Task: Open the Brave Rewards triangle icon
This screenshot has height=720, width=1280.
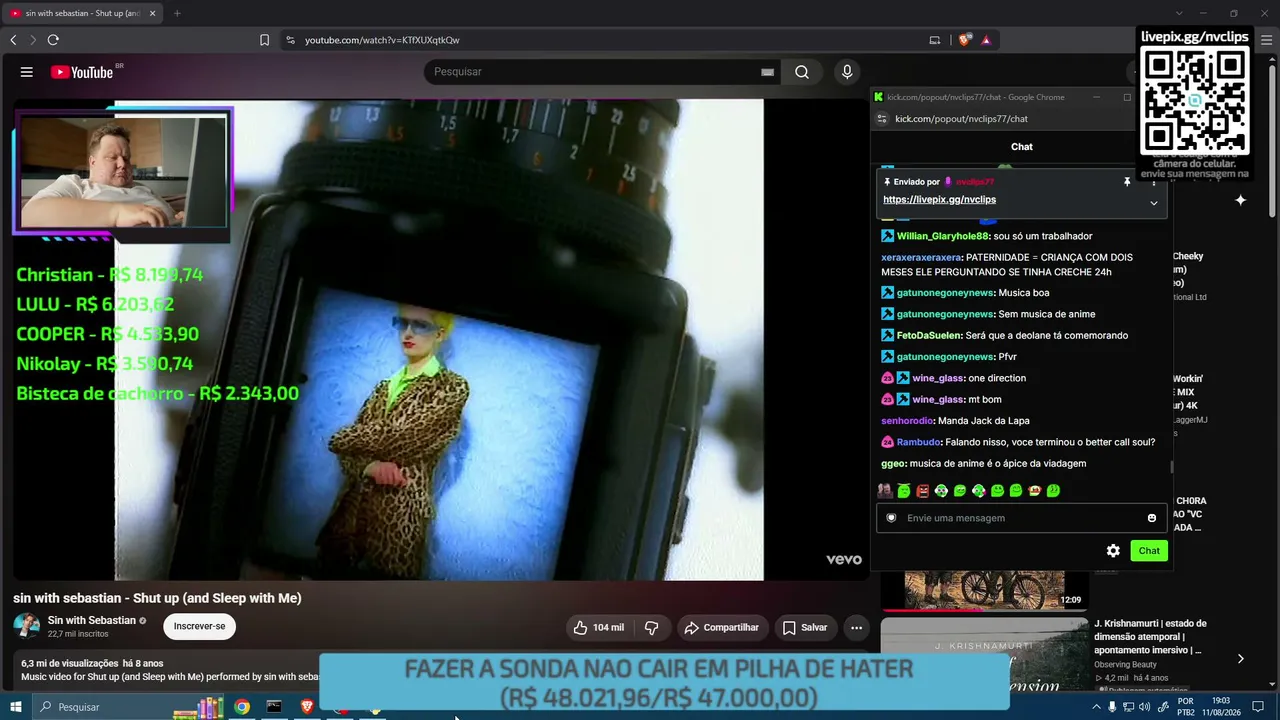Action: 986,40
